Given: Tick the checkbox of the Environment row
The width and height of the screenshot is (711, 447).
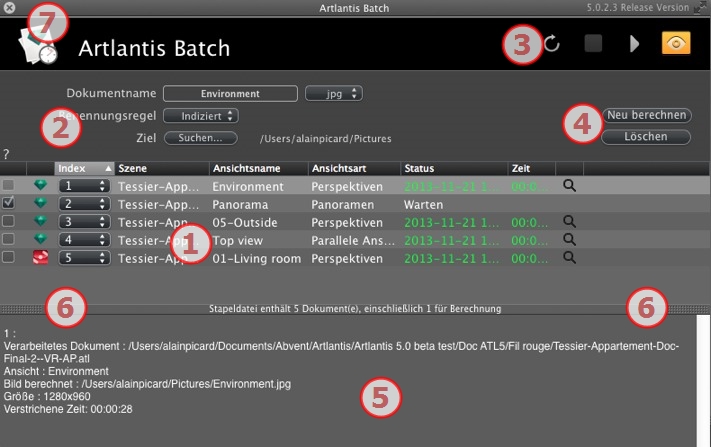Looking at the screenshot, I should pos(8,185).
